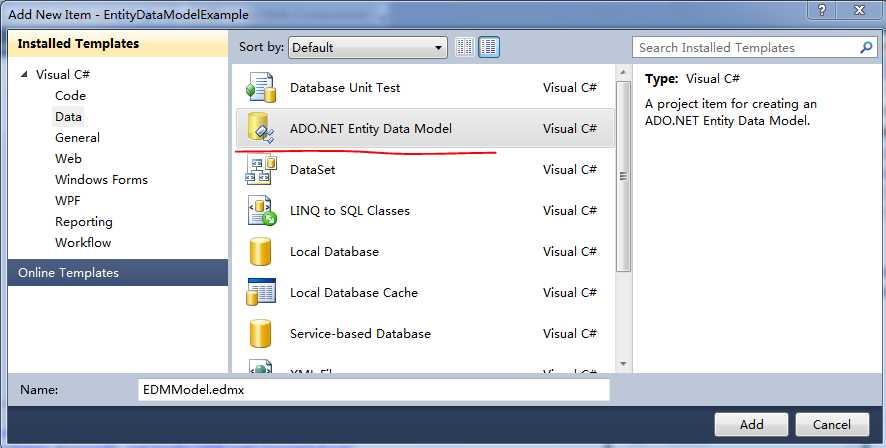The image size is (886, 448).
Task: Switch to small icons view
Action: (464, 47)
